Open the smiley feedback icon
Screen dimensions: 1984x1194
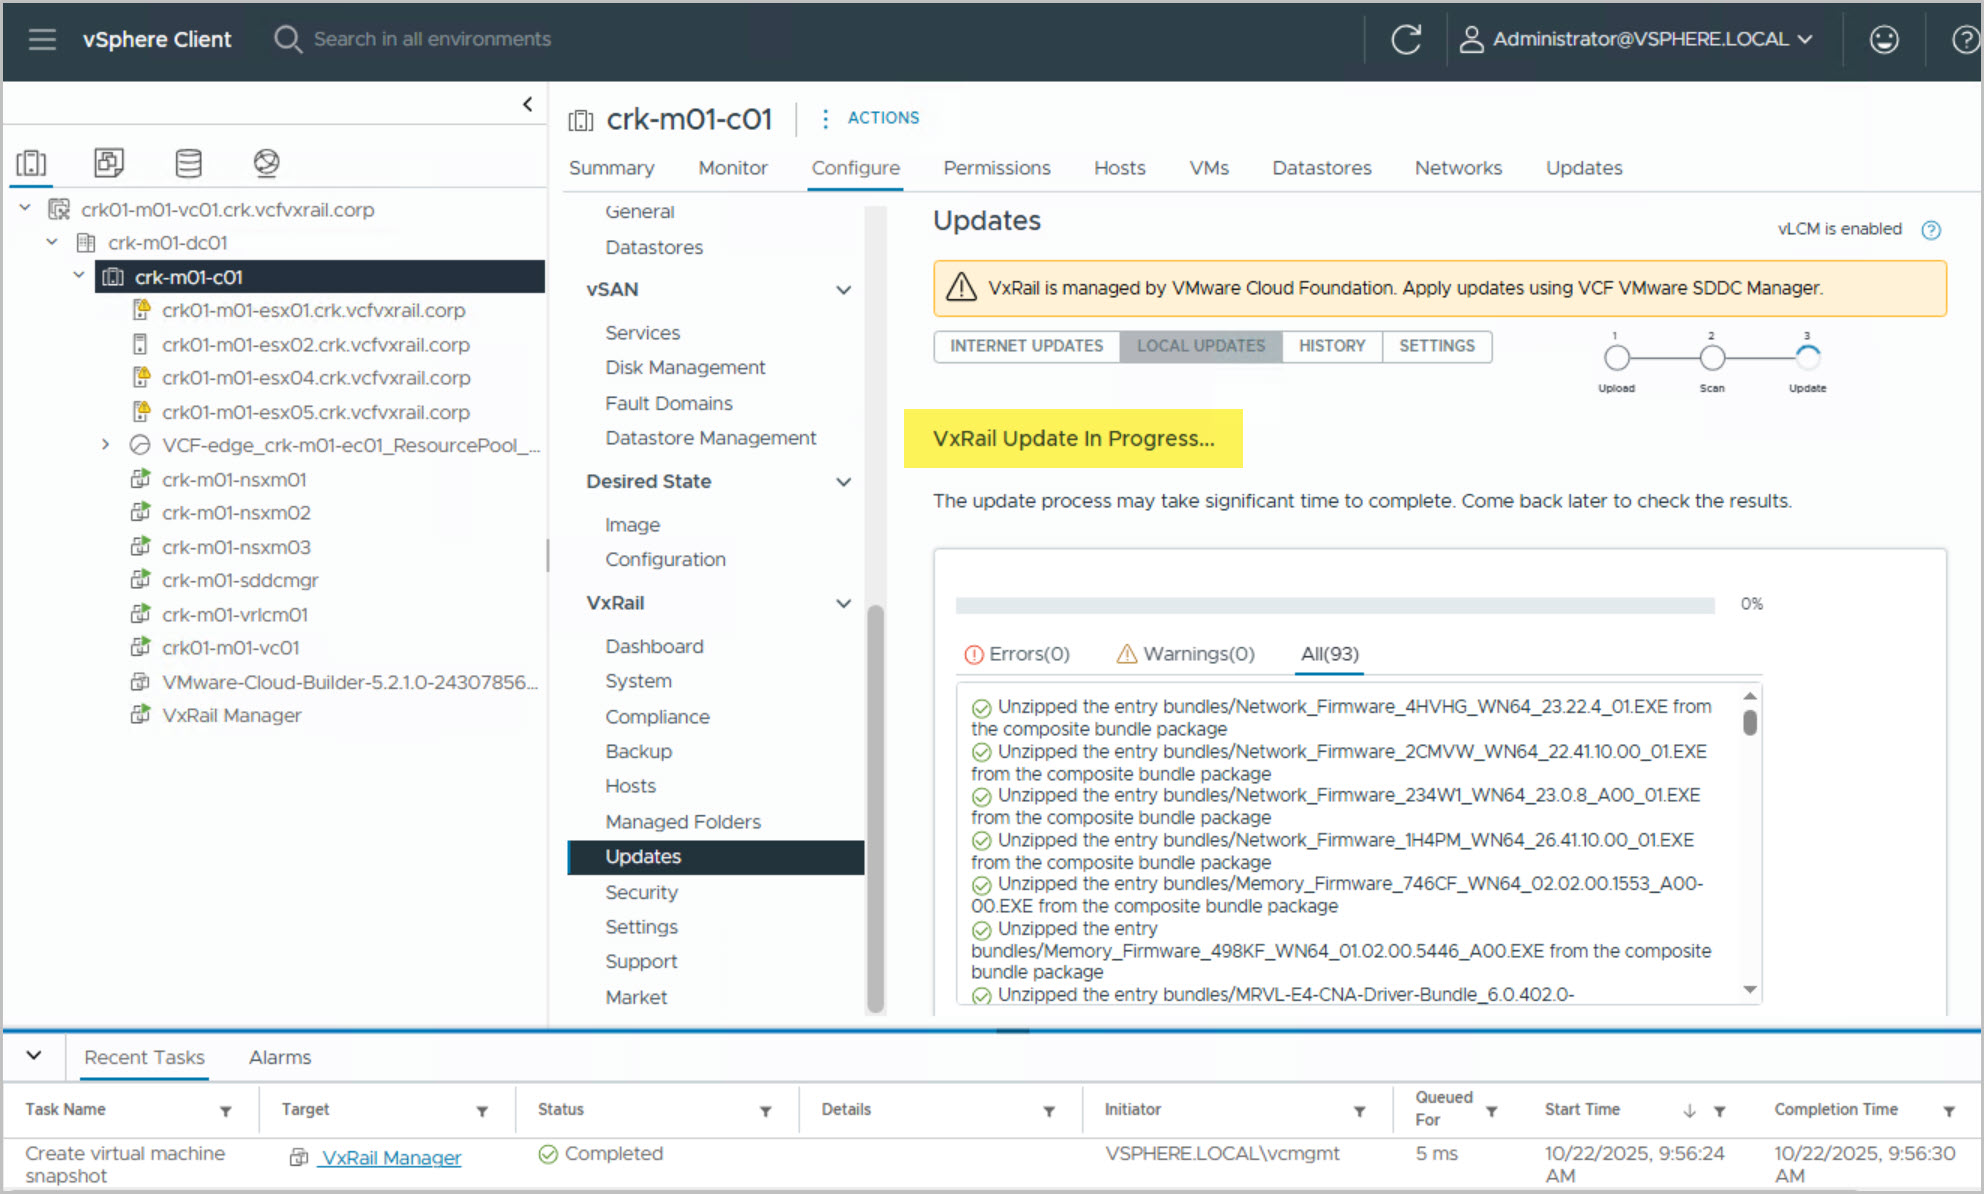(1884, 39)
